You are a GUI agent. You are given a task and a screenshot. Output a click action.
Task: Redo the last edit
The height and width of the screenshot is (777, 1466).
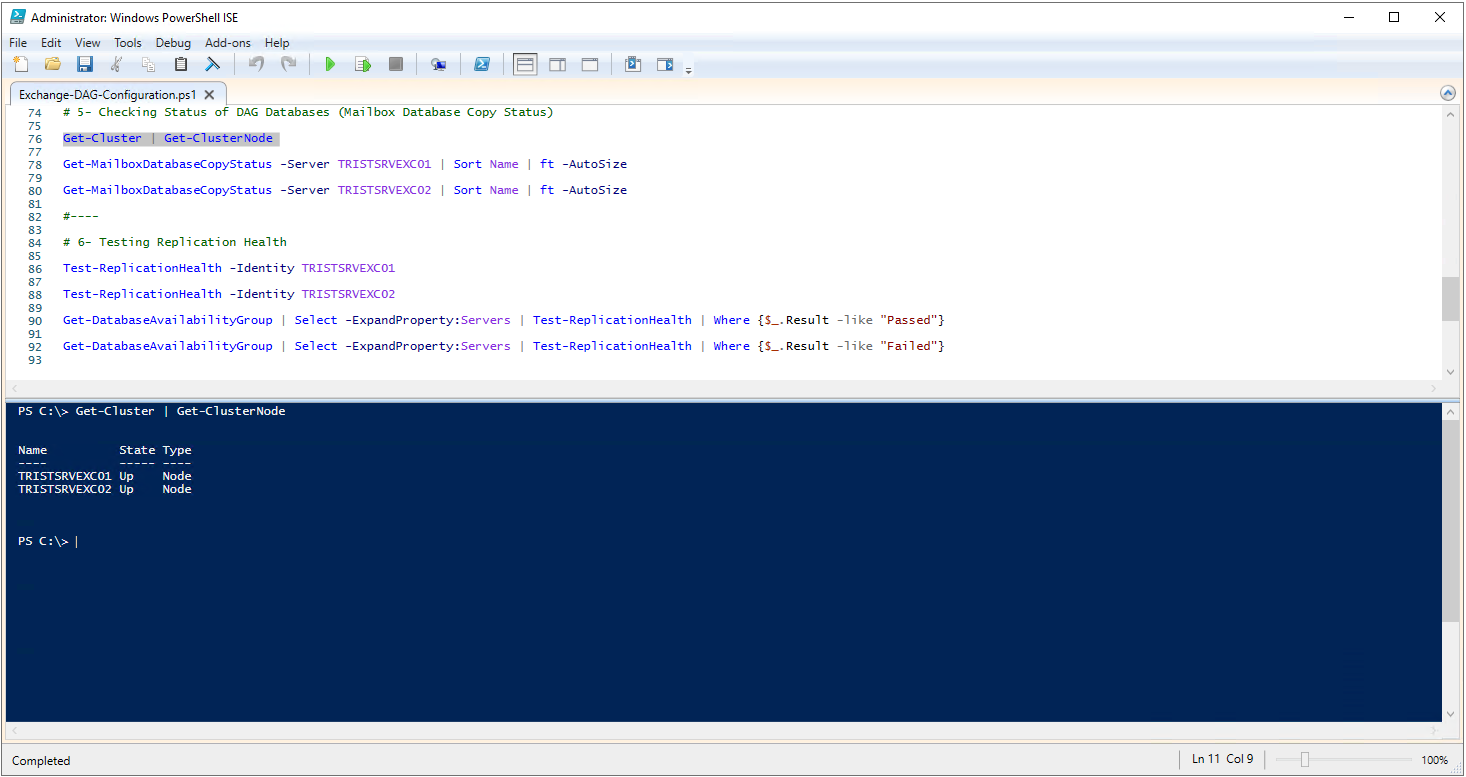[x=288, y=65]
